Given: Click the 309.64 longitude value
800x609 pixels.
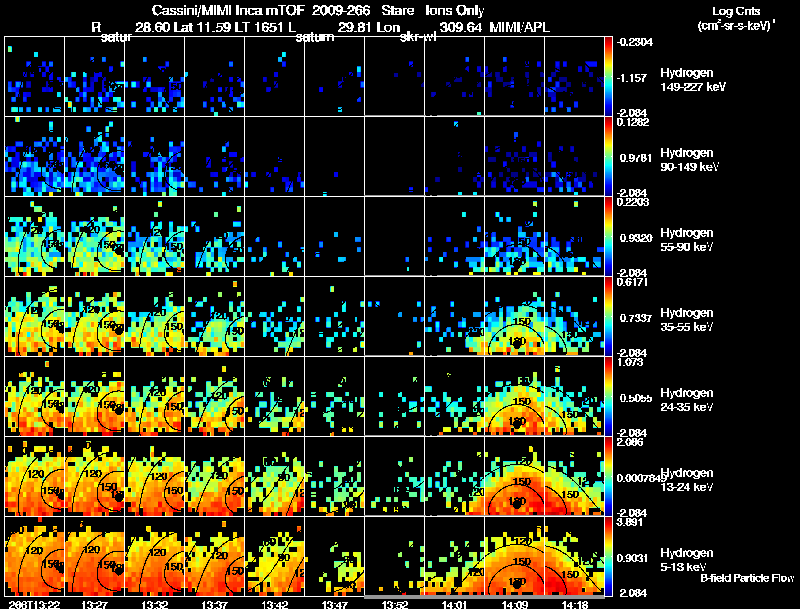Looking at the screenshot, I should click(x=461, y=28).
